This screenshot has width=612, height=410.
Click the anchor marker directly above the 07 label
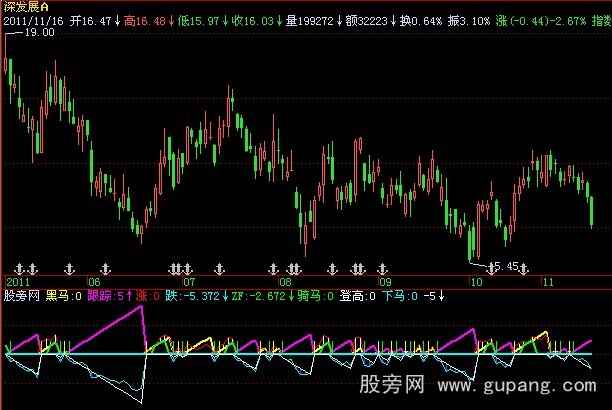188,268
